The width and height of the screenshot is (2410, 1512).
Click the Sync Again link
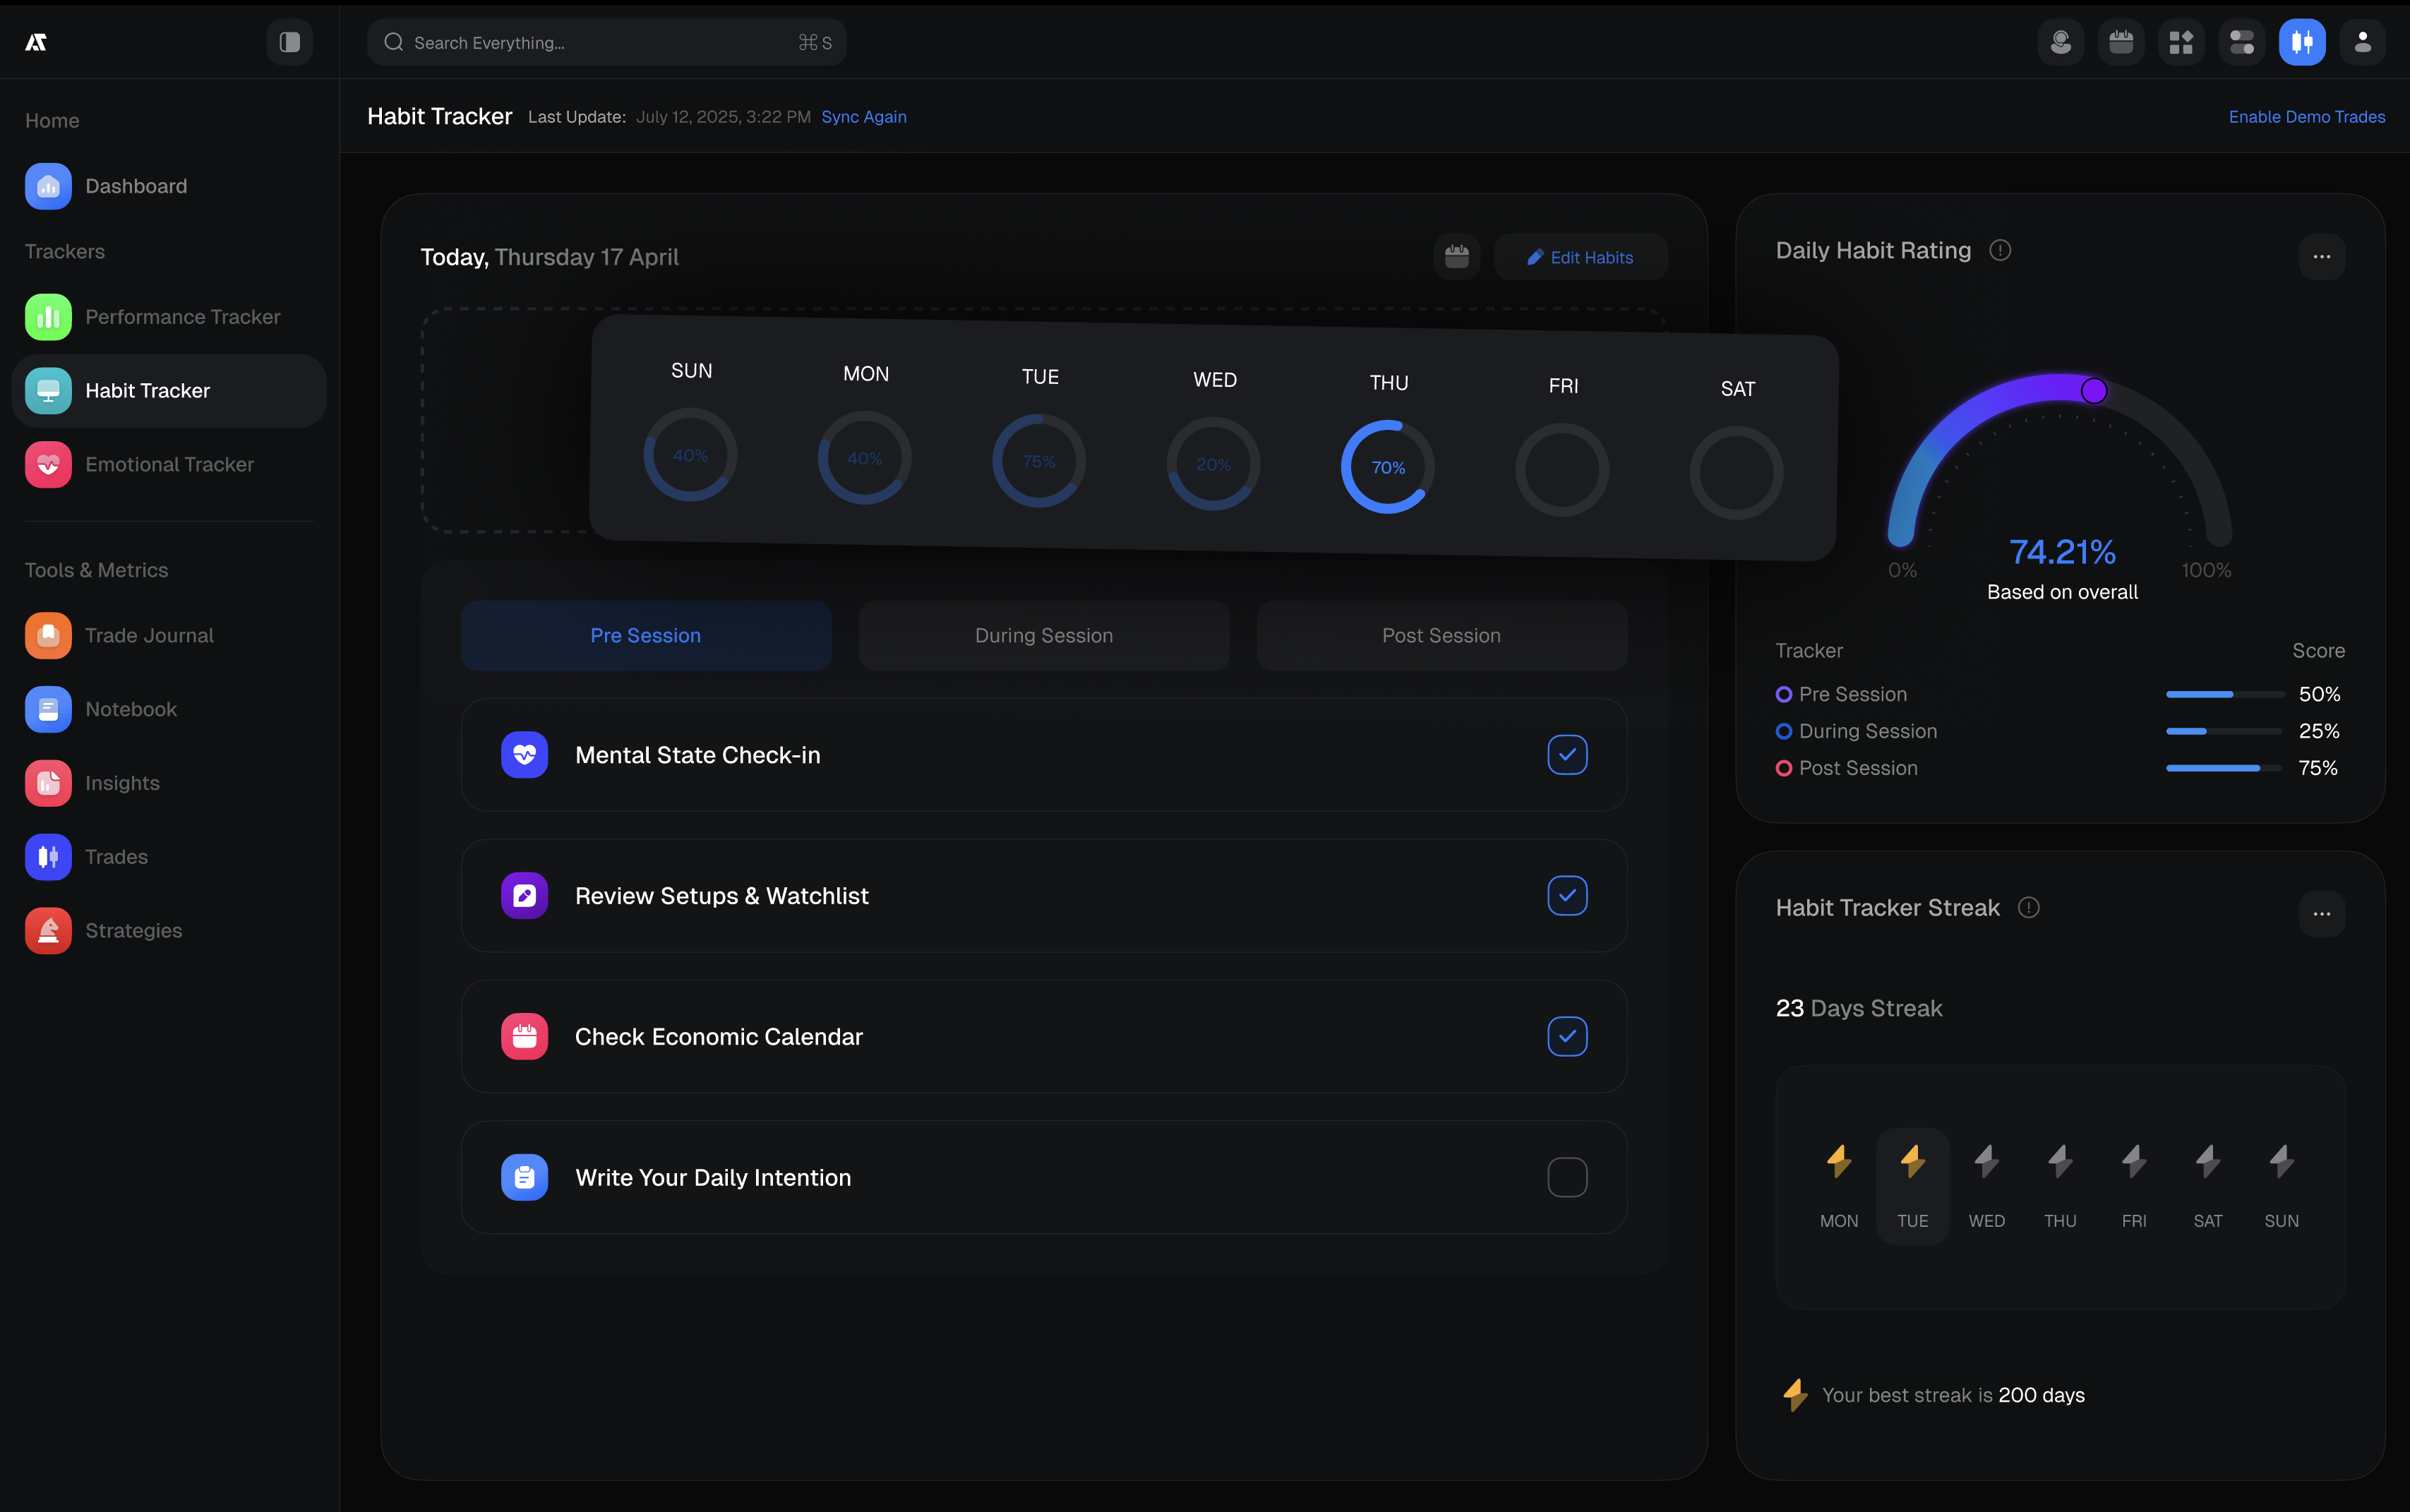[863, 117]
